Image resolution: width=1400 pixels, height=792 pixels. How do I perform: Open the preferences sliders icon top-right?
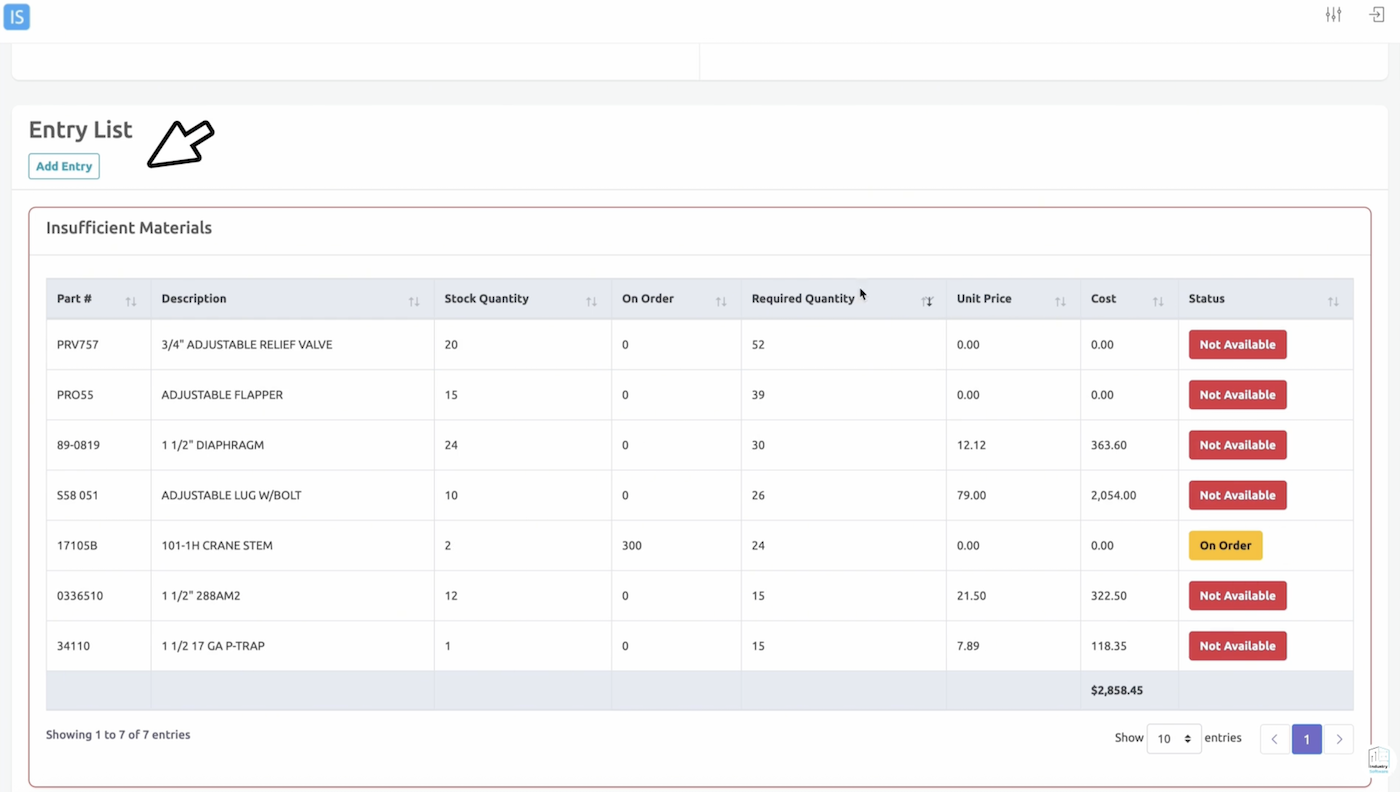click(x=1333, y=14)
